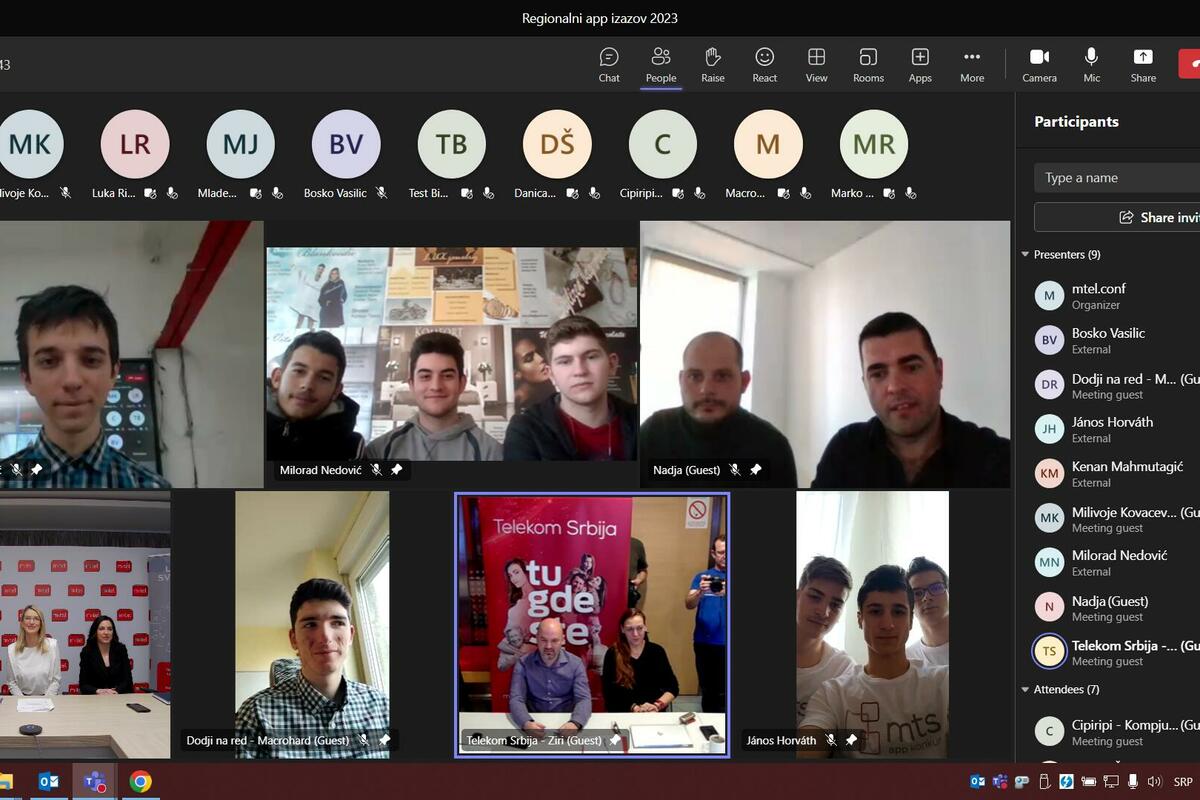The width and height of the screenshot is (1200, 800).
Task: Open the View layout options
Action: 817,65
